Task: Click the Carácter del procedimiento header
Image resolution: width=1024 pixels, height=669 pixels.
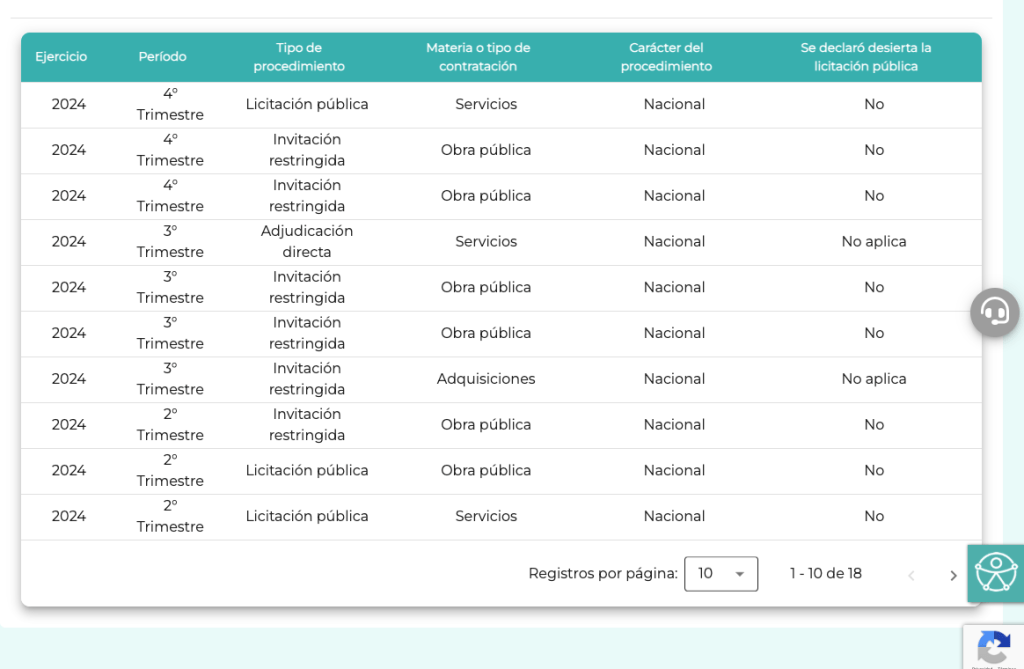Action: point(666,57)
